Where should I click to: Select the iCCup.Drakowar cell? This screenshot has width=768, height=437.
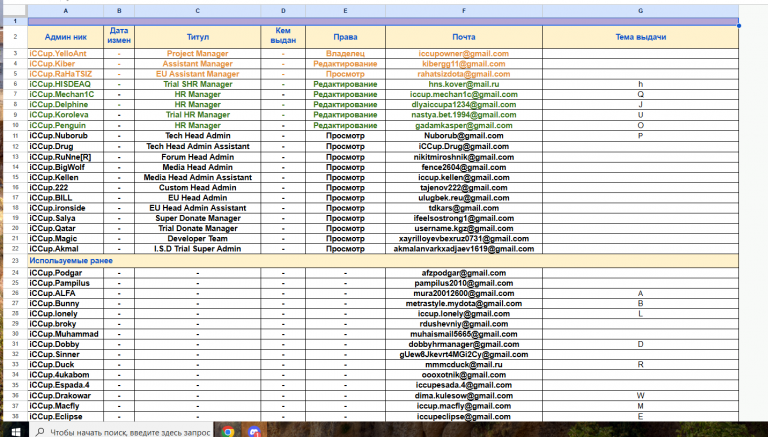coord(66,395)
